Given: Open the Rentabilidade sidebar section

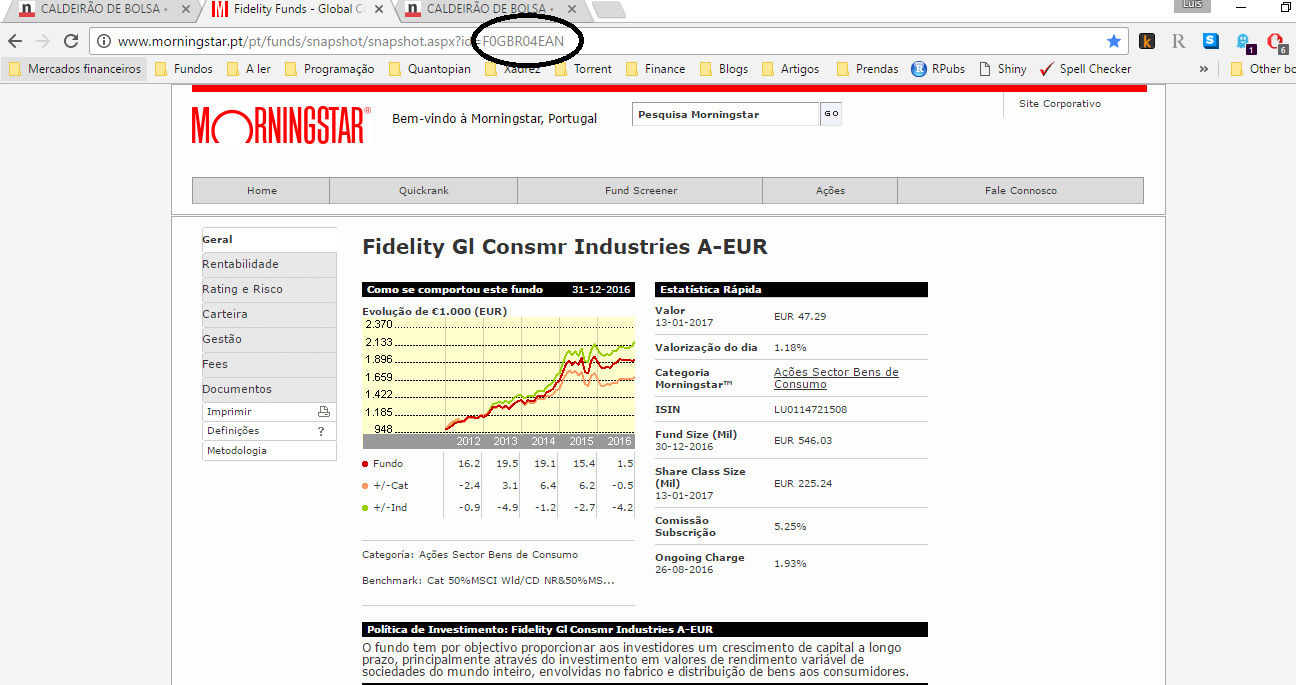Looking at the screenshot, I should click(269, 264).
